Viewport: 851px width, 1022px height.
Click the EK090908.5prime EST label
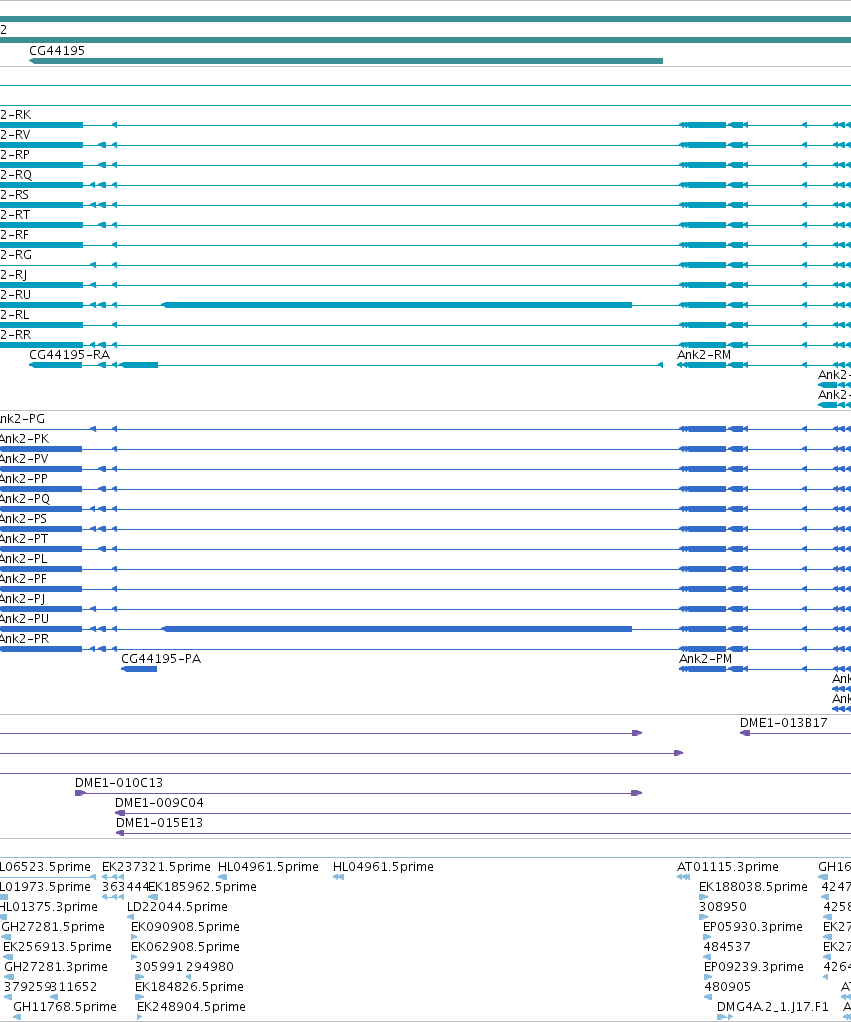186,927
